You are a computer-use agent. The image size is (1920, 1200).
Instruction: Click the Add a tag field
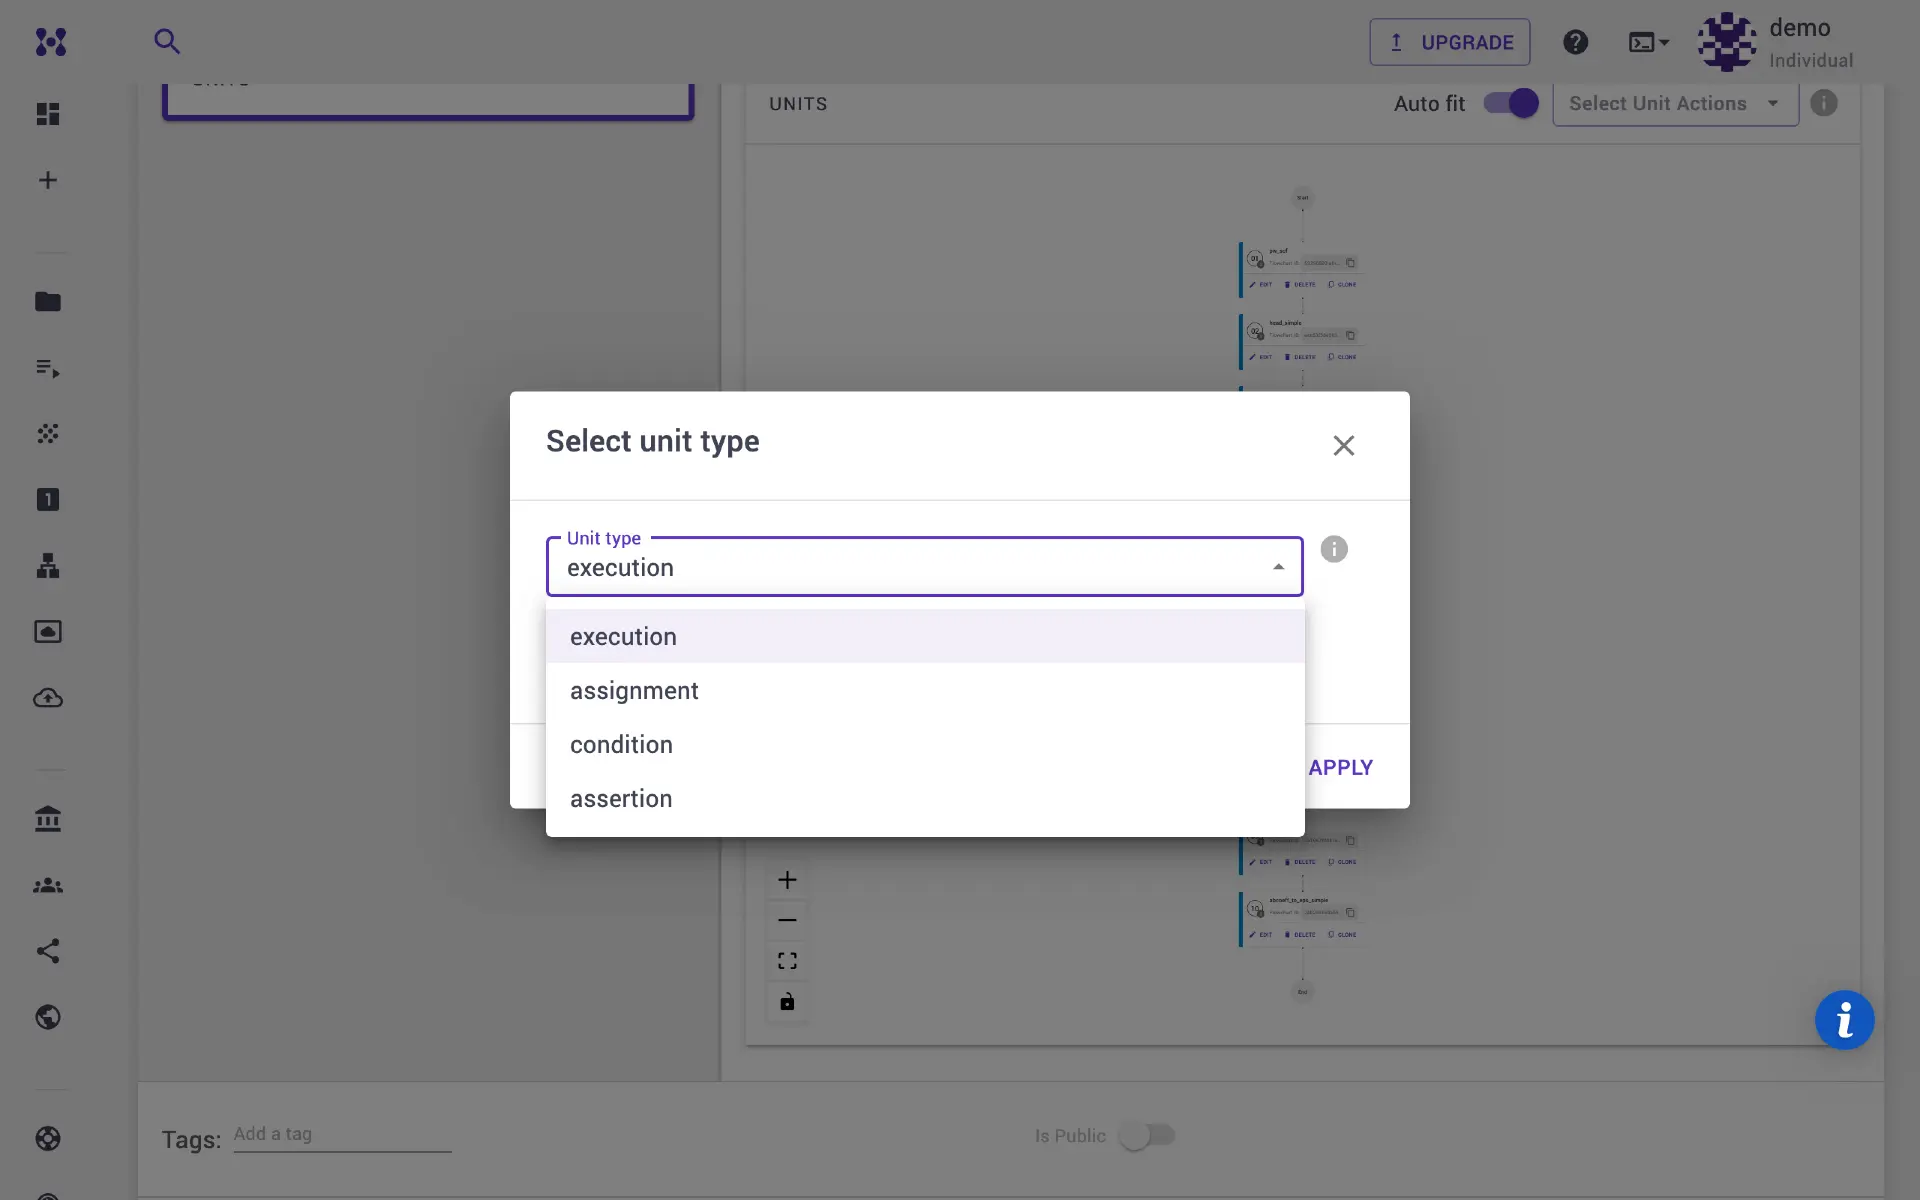click(341, 1134)
